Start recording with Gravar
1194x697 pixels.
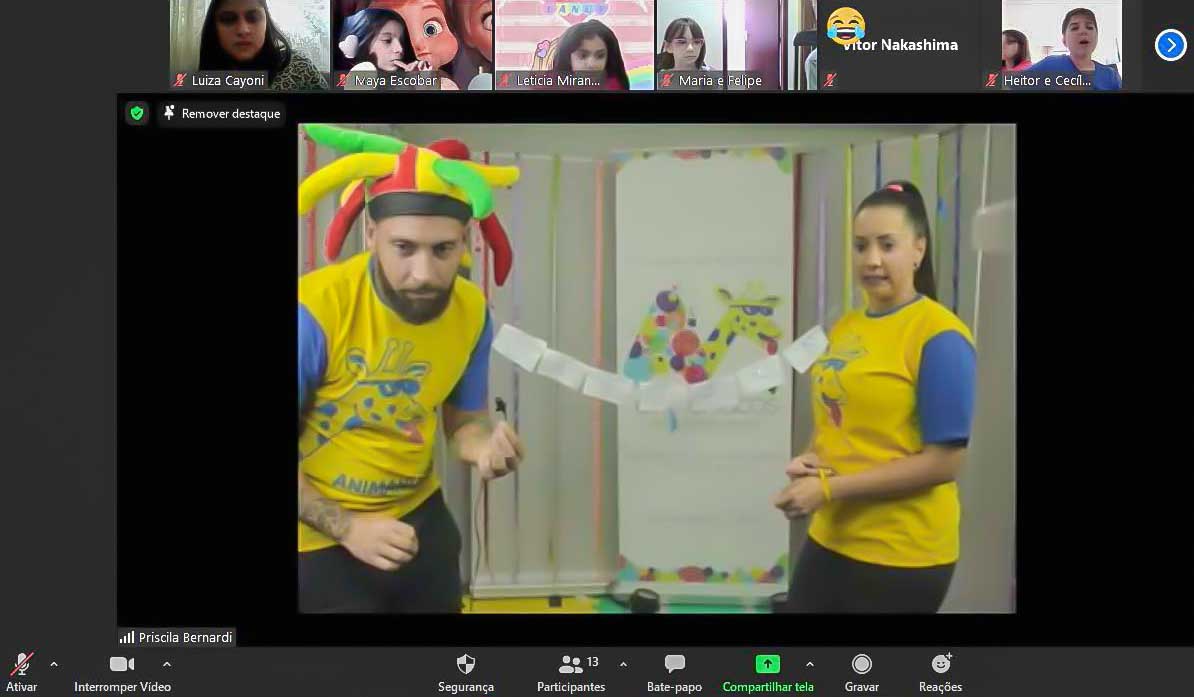pyautogui.click(x=861, y=665)
